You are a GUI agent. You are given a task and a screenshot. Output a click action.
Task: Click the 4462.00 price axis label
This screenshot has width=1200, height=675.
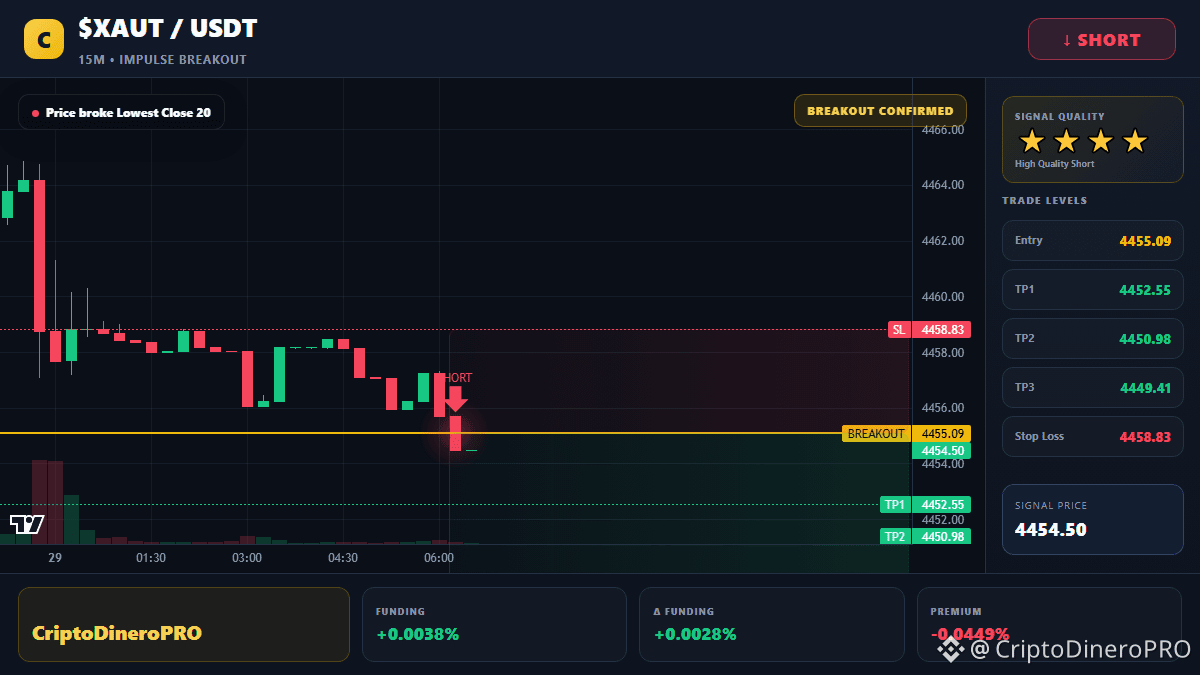(943, 241)
